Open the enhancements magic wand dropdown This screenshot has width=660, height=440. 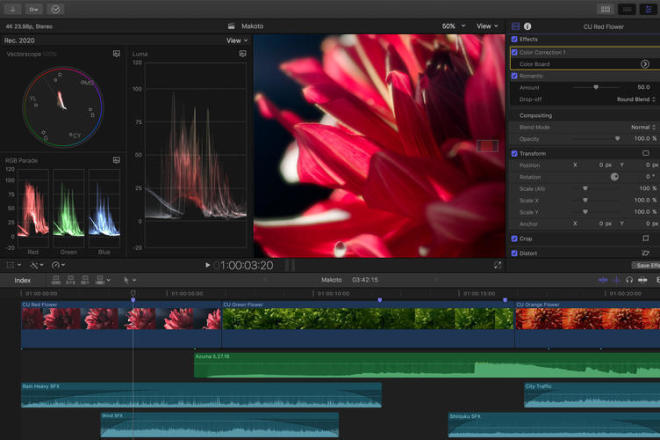click(x=37, y=265)
